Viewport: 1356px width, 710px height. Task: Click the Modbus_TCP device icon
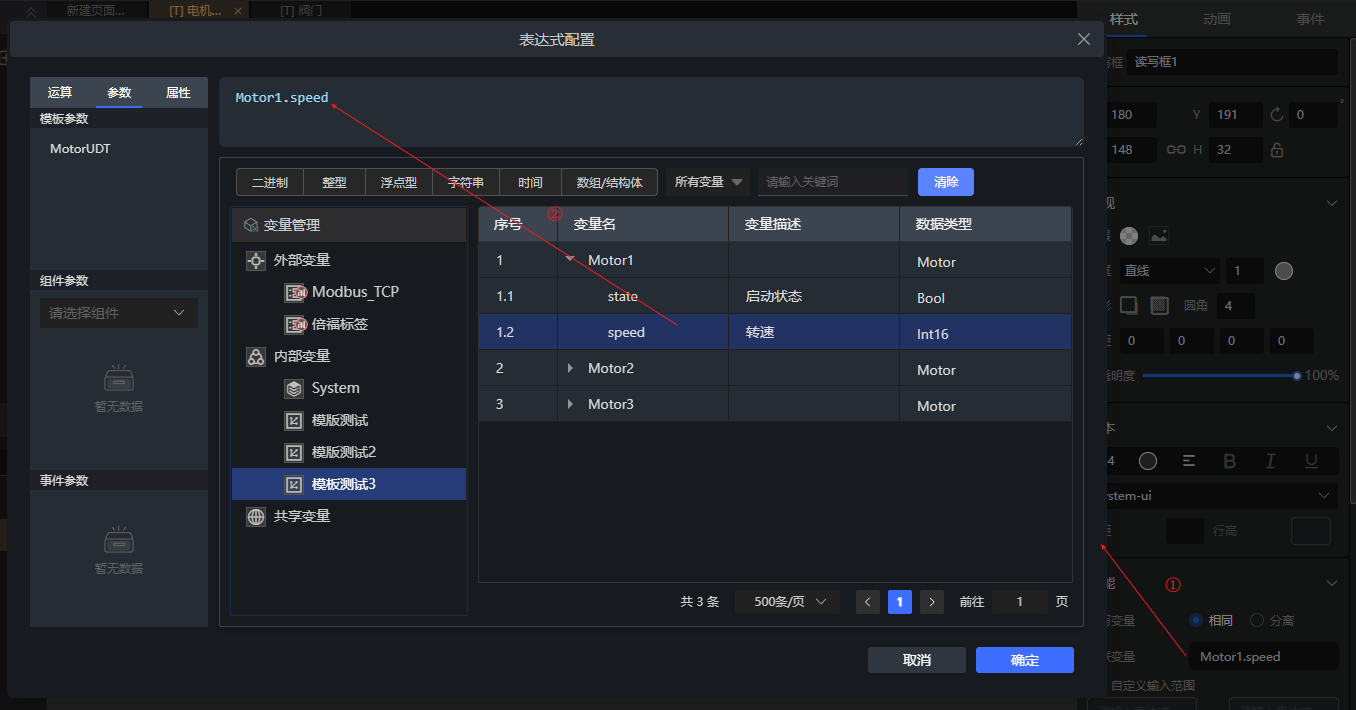coord(295,292)
